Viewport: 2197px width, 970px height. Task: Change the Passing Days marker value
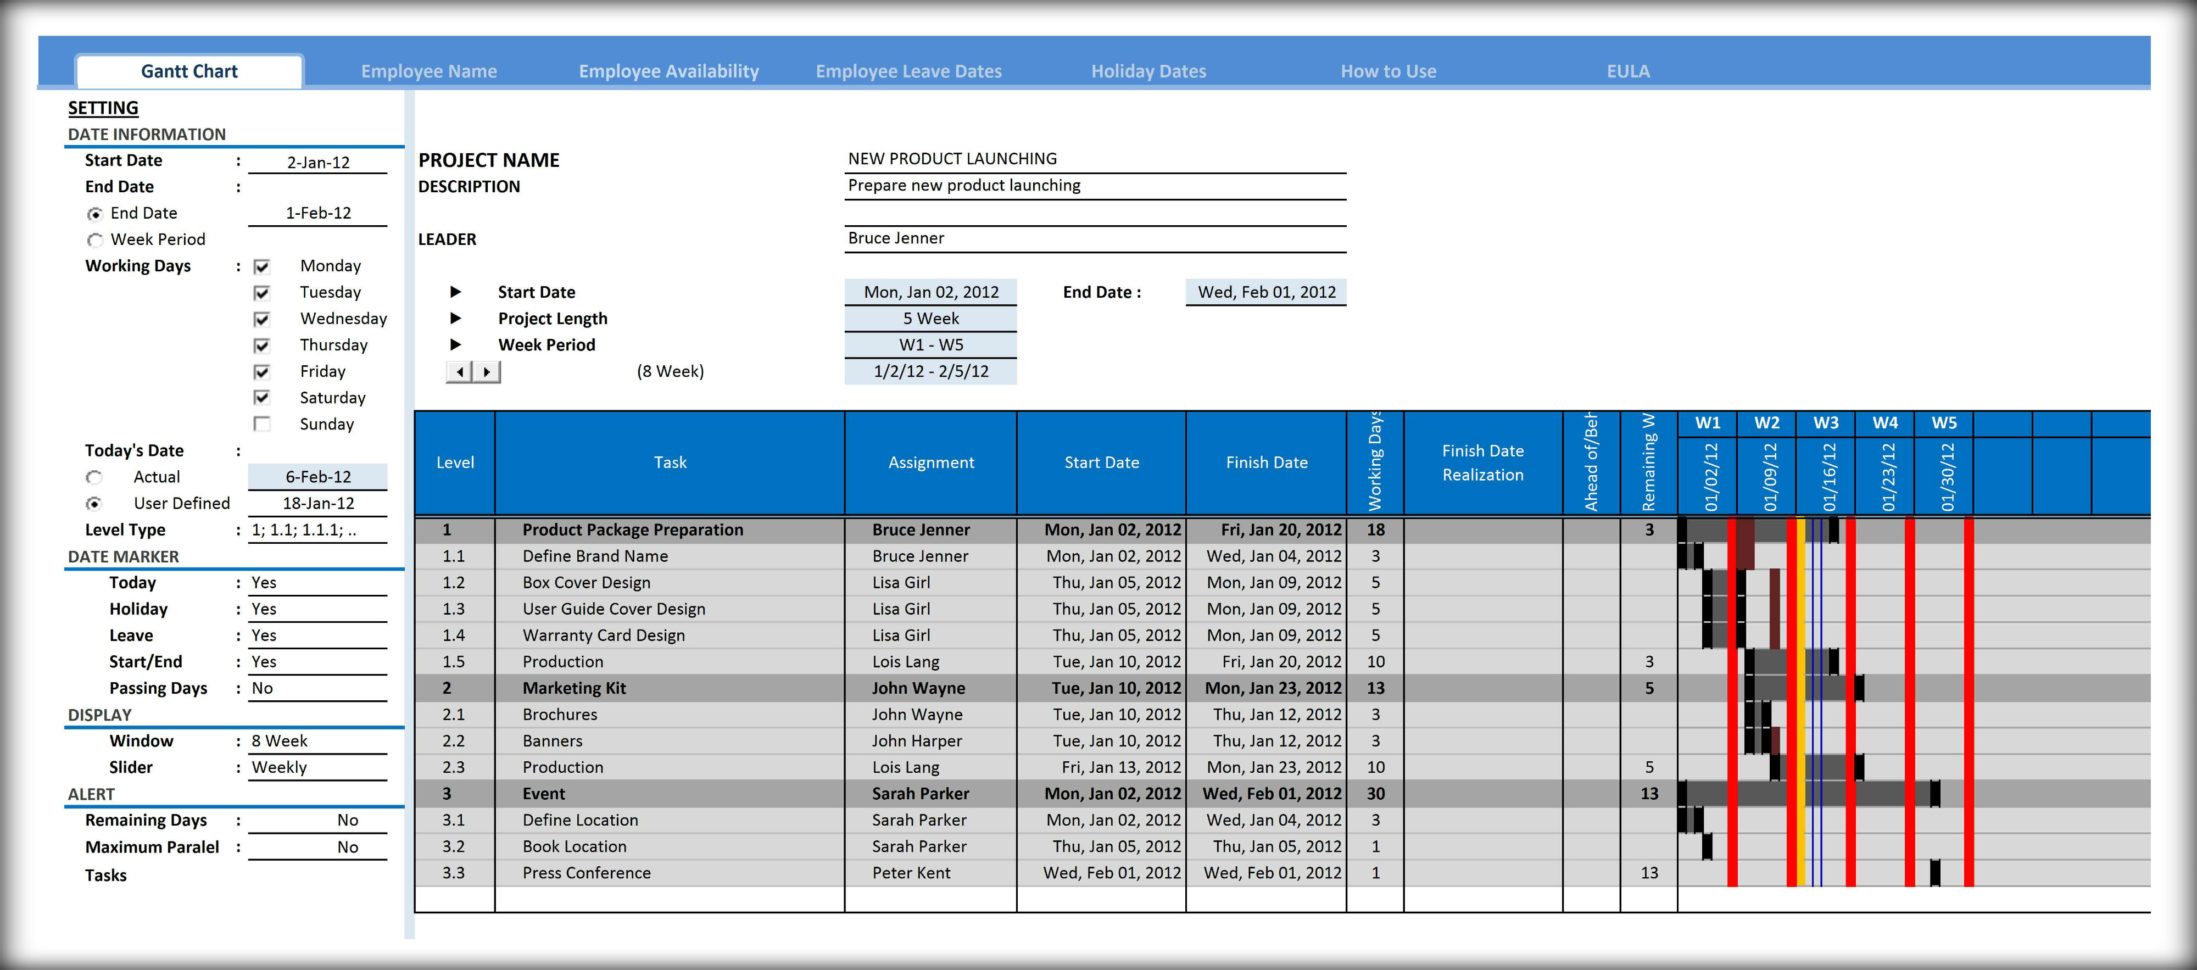click(x=318, y=688)
